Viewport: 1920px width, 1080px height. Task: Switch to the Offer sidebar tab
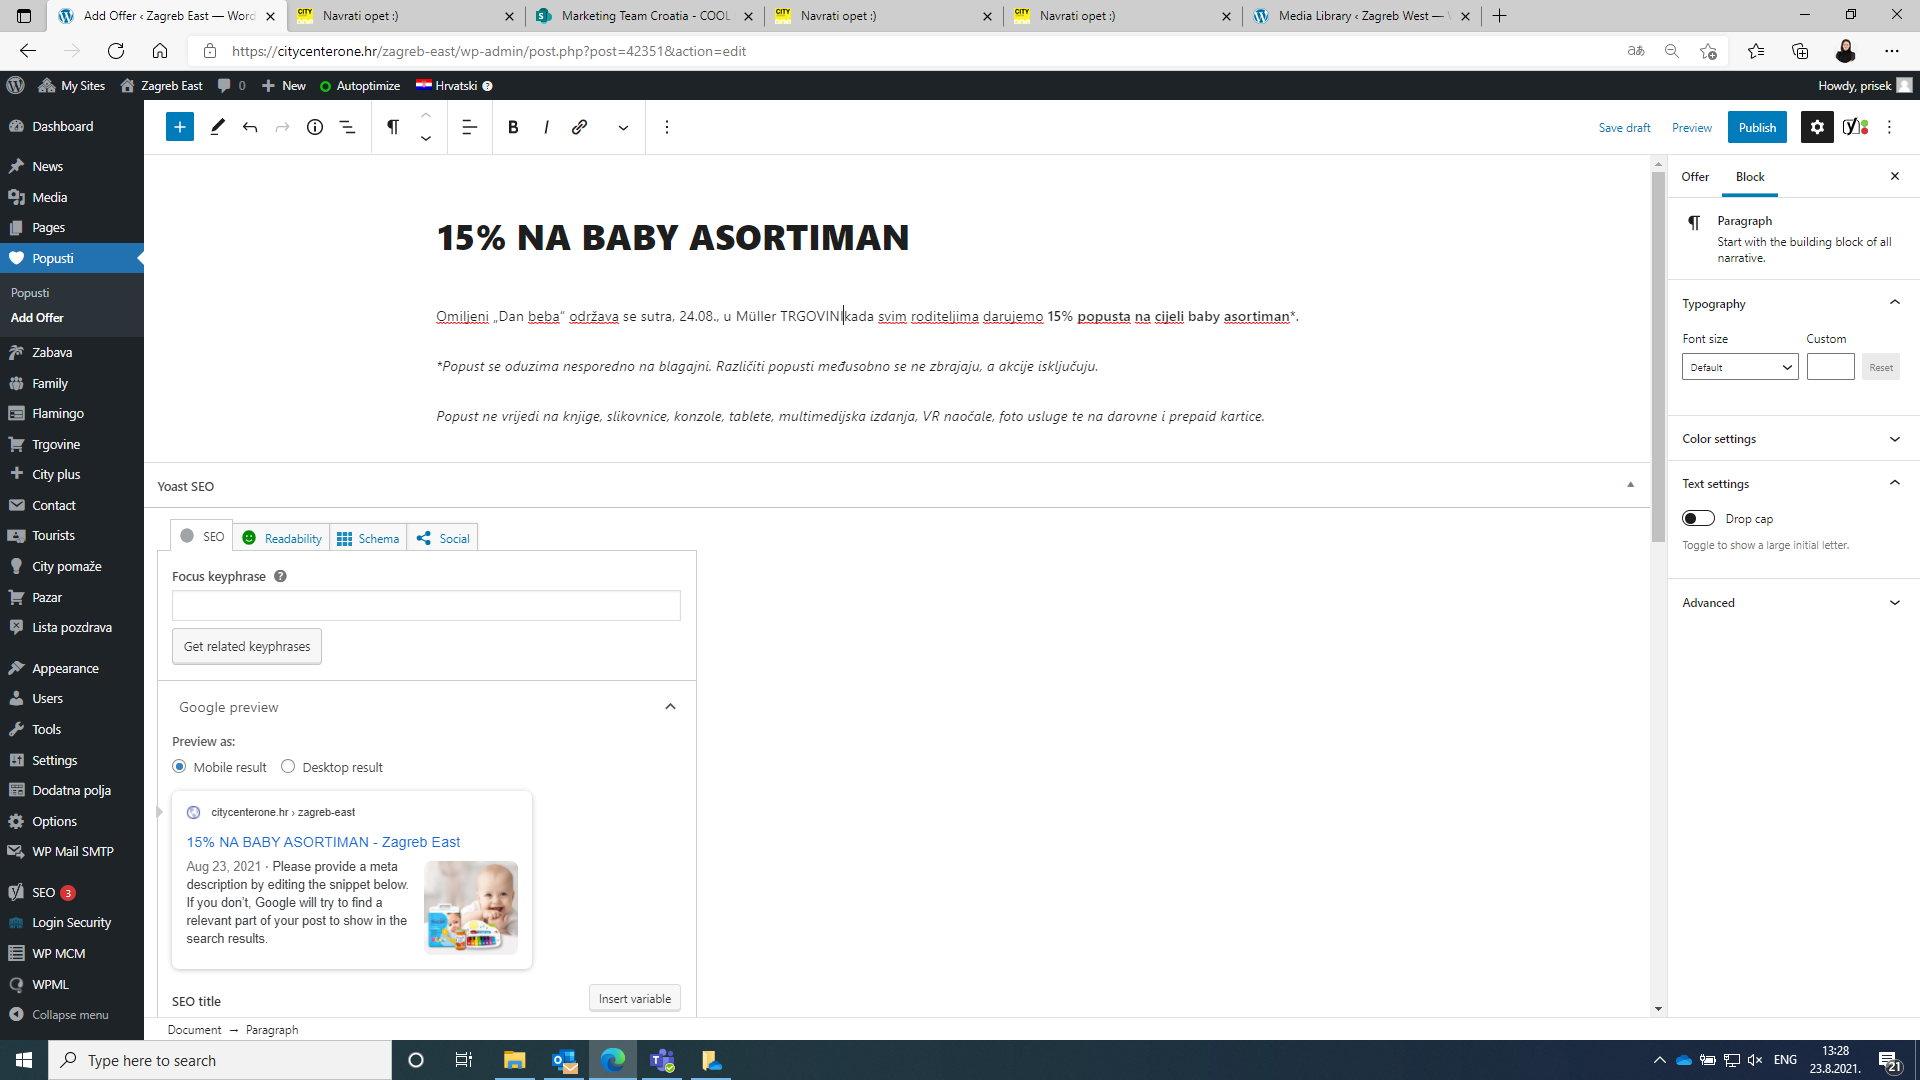pyautogui.click(x=1695, y=177)
